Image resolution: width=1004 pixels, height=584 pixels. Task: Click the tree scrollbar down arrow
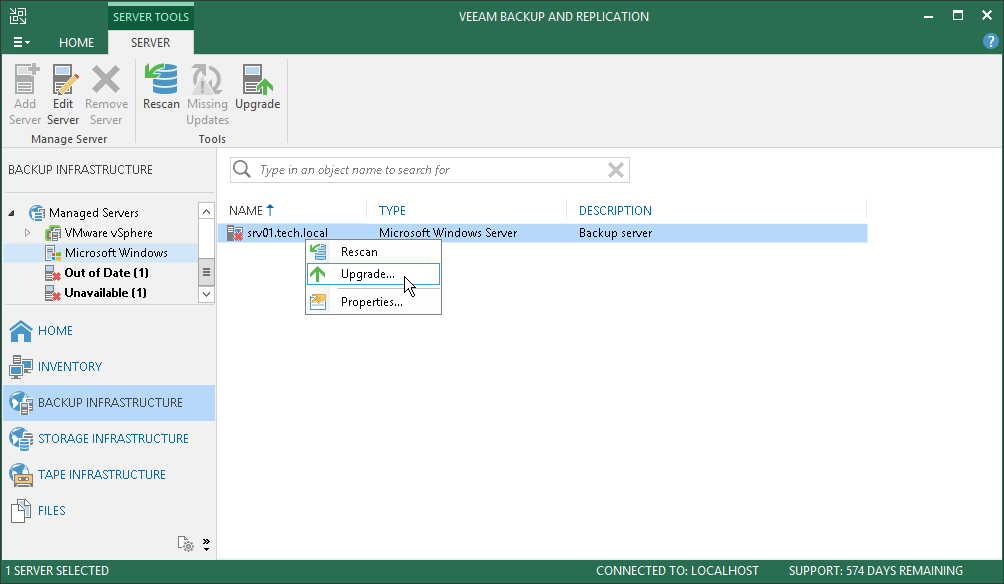click(x=206, y=294)
